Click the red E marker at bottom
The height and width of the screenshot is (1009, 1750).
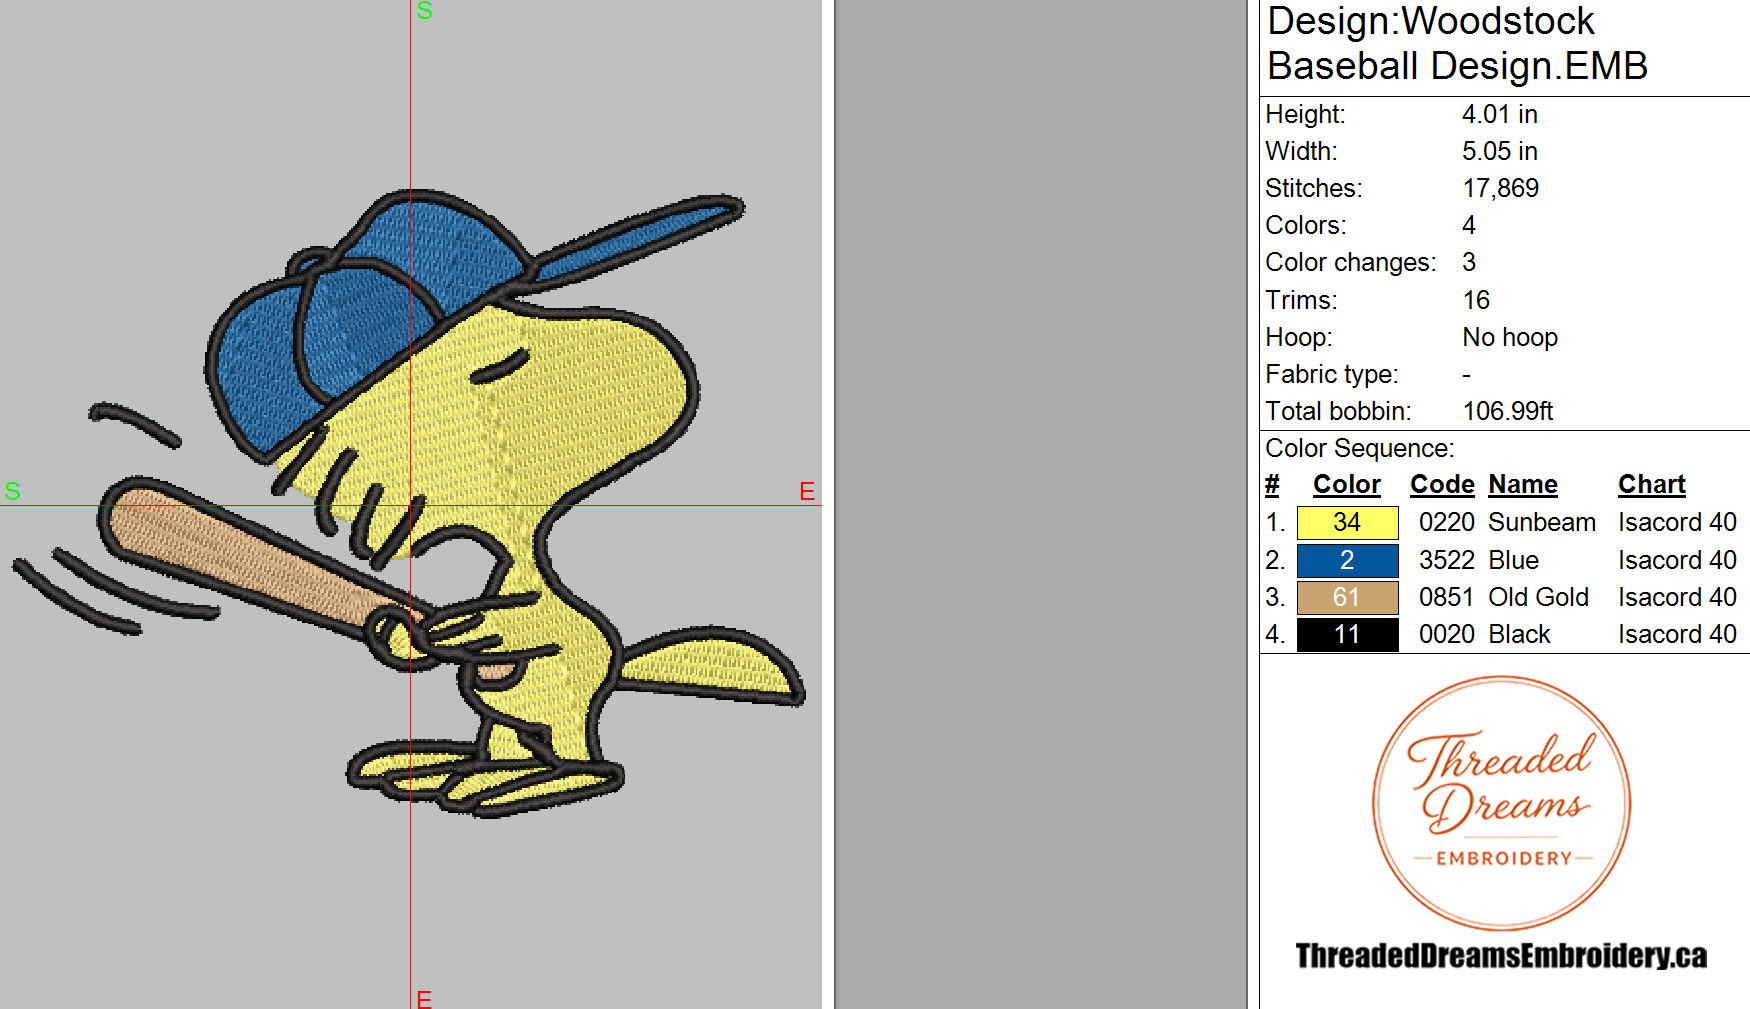click(424, 999)
